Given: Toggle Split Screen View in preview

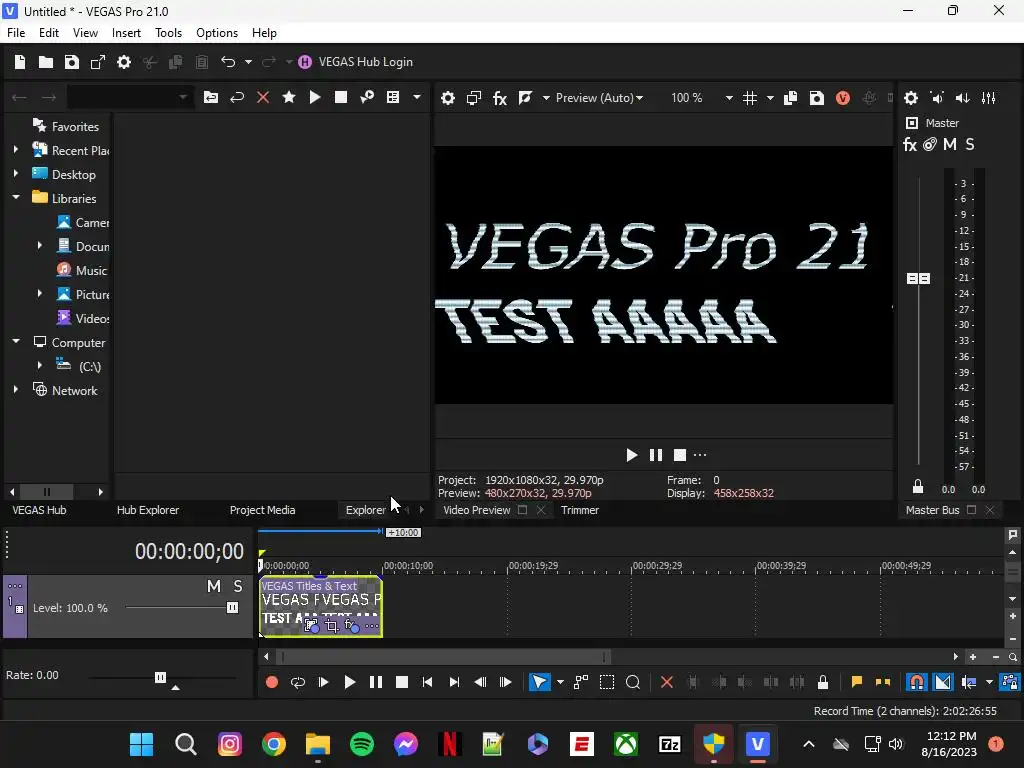Looking at the screenshot, I should (x=525, y=98).
